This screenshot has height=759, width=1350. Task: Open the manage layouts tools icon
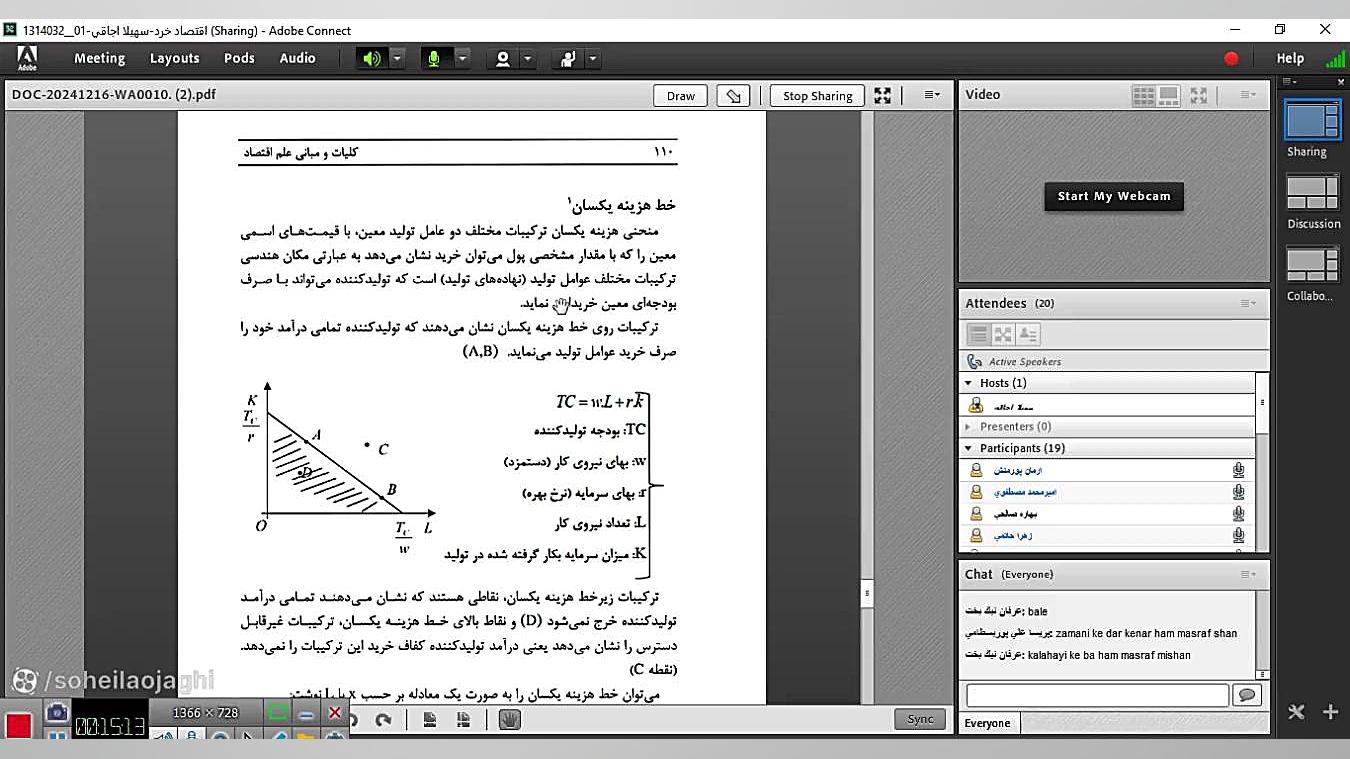(1297, 713)
